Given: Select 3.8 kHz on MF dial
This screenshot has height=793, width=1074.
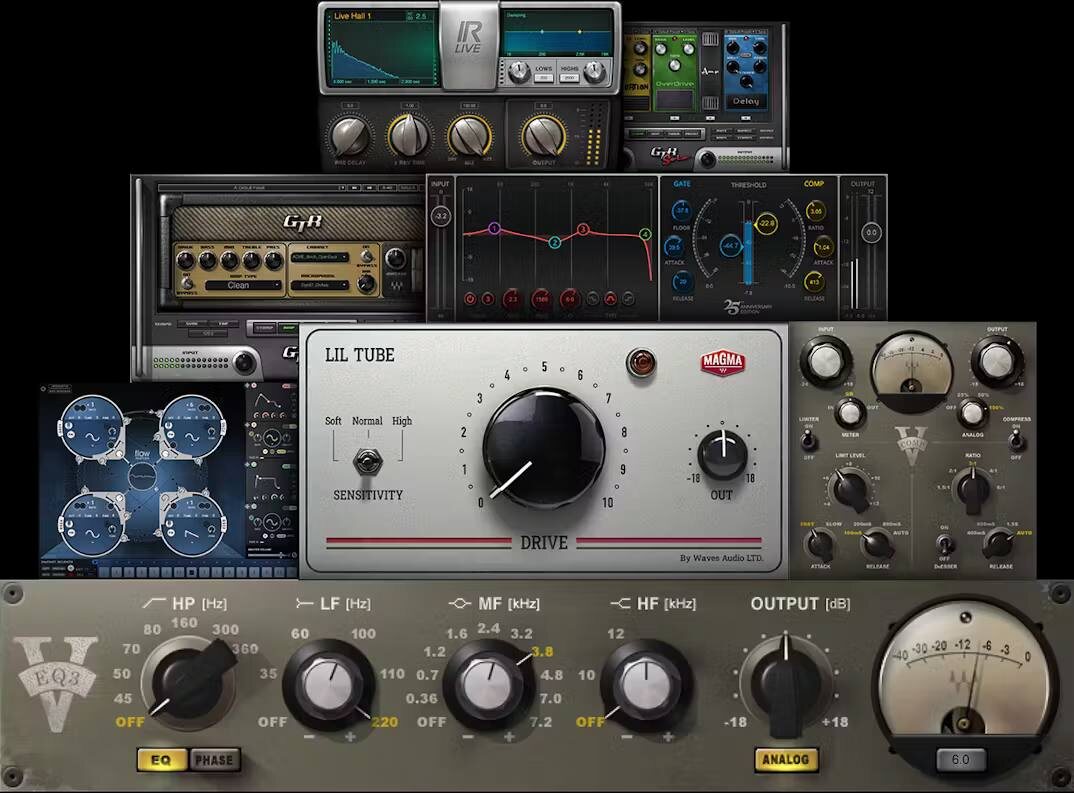Looking at the screenshot, I should 542,651.
